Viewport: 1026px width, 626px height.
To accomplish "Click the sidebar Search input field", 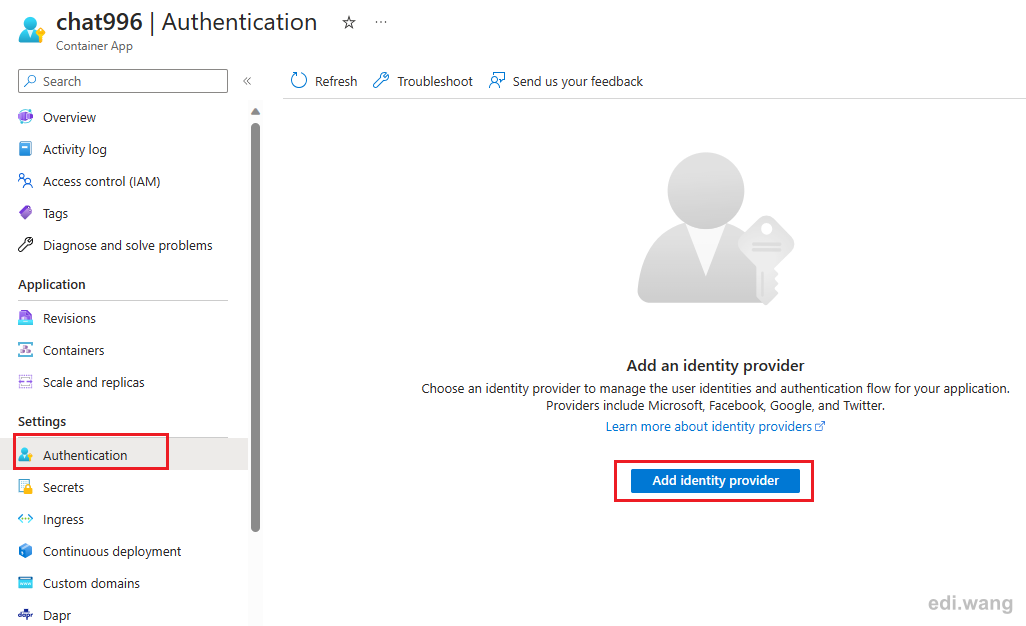I will click(123, 81).
